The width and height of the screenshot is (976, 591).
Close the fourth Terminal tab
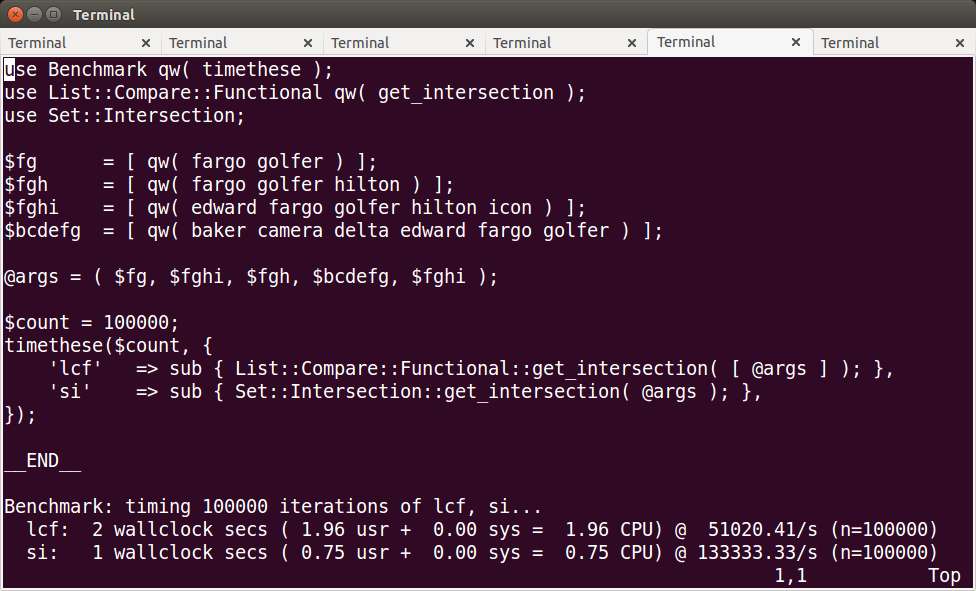[x=632, y=43]
